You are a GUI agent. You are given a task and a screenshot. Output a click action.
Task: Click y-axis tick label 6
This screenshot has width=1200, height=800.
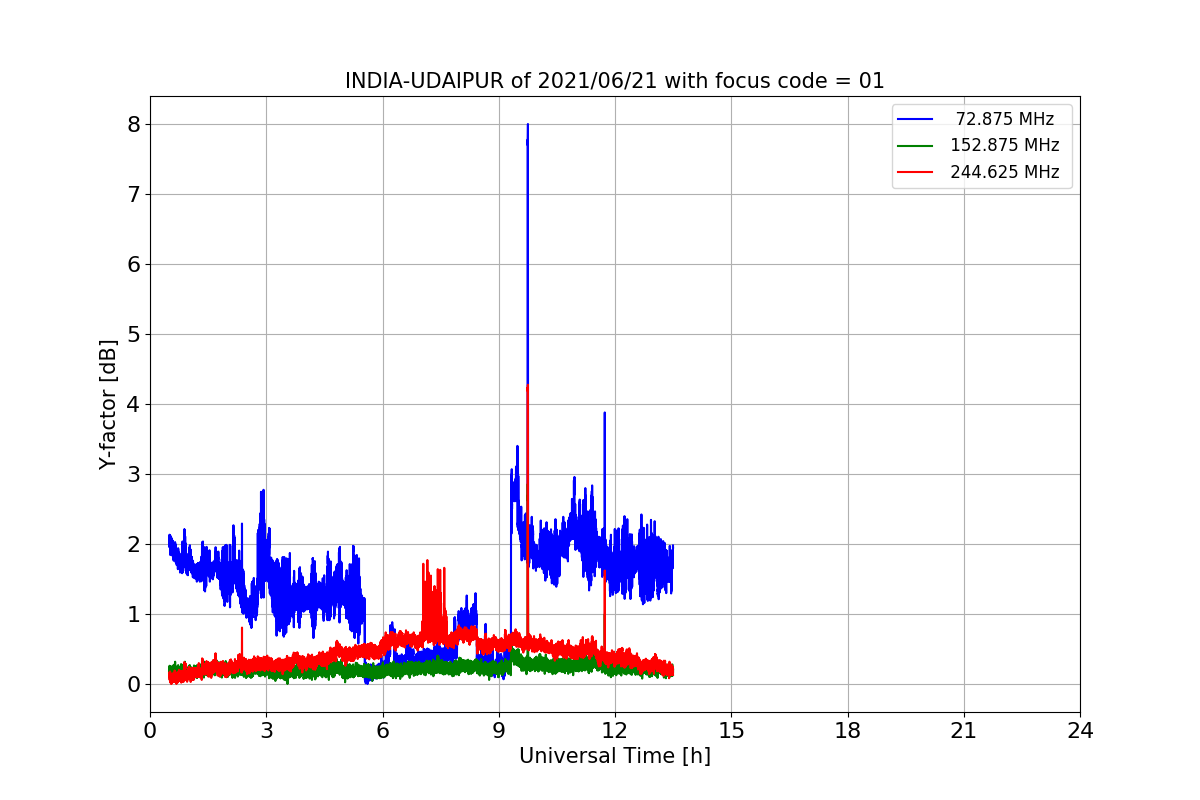(133, 264)
